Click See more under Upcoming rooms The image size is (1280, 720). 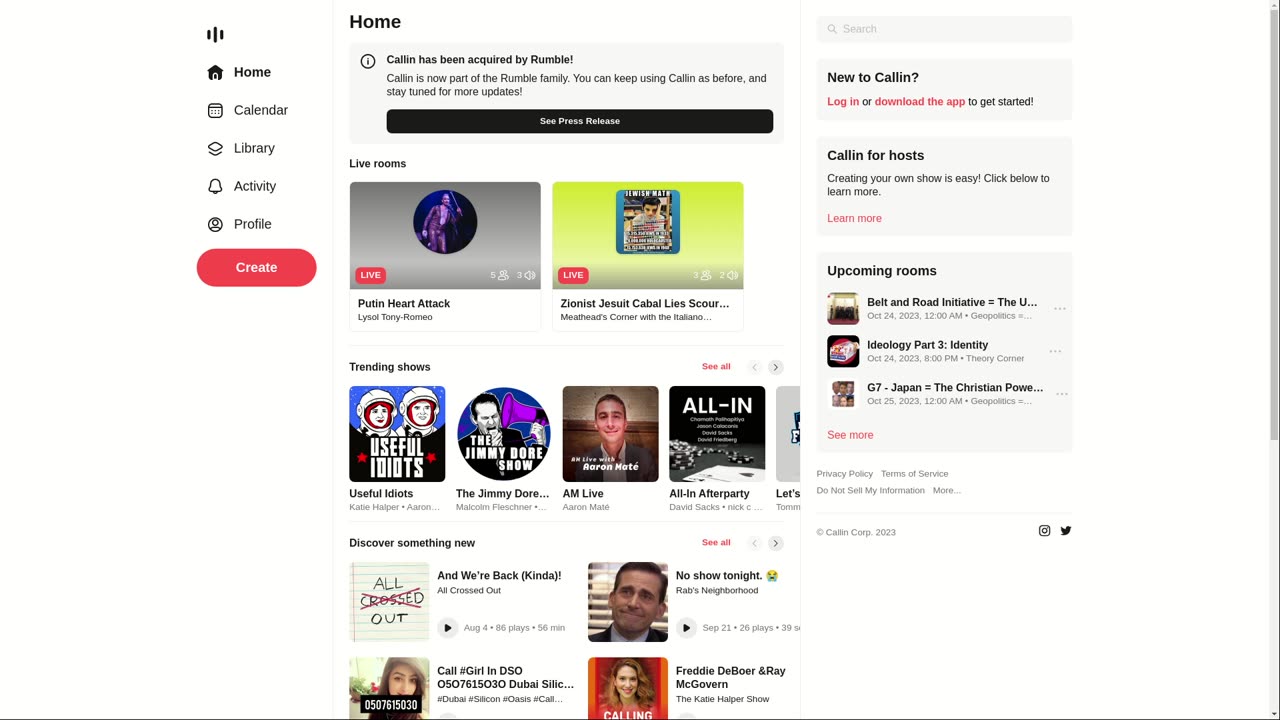coord(850,435)
